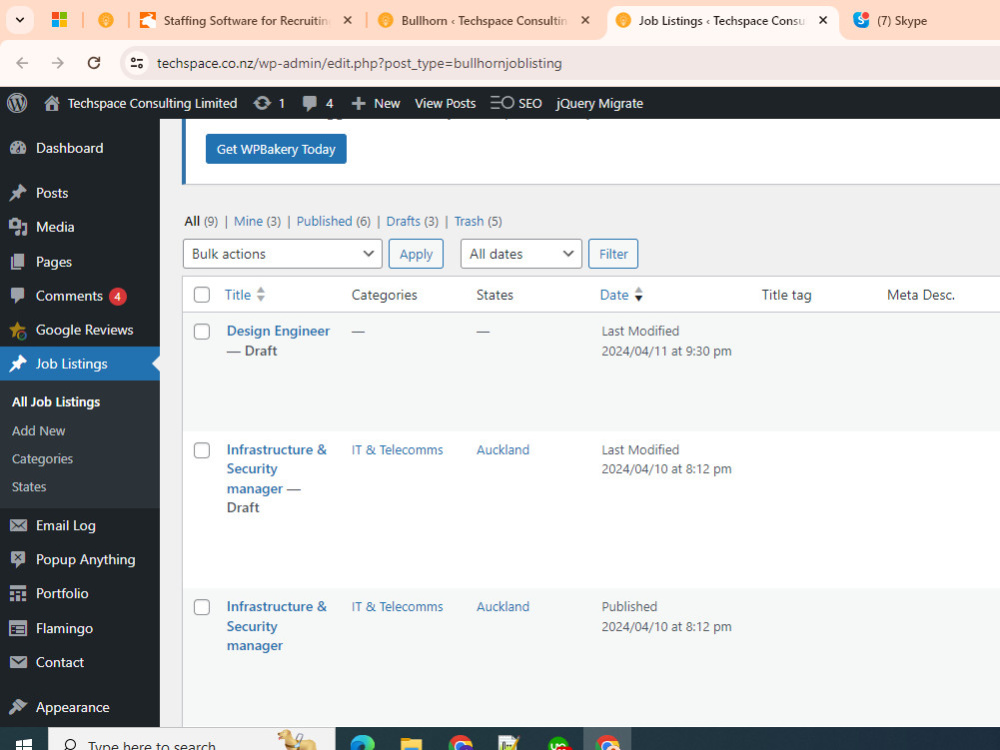Open jQuery Migrate in the admin bar
The width and height of the screenshot is (1000, 750).
(x=599, y=103)
